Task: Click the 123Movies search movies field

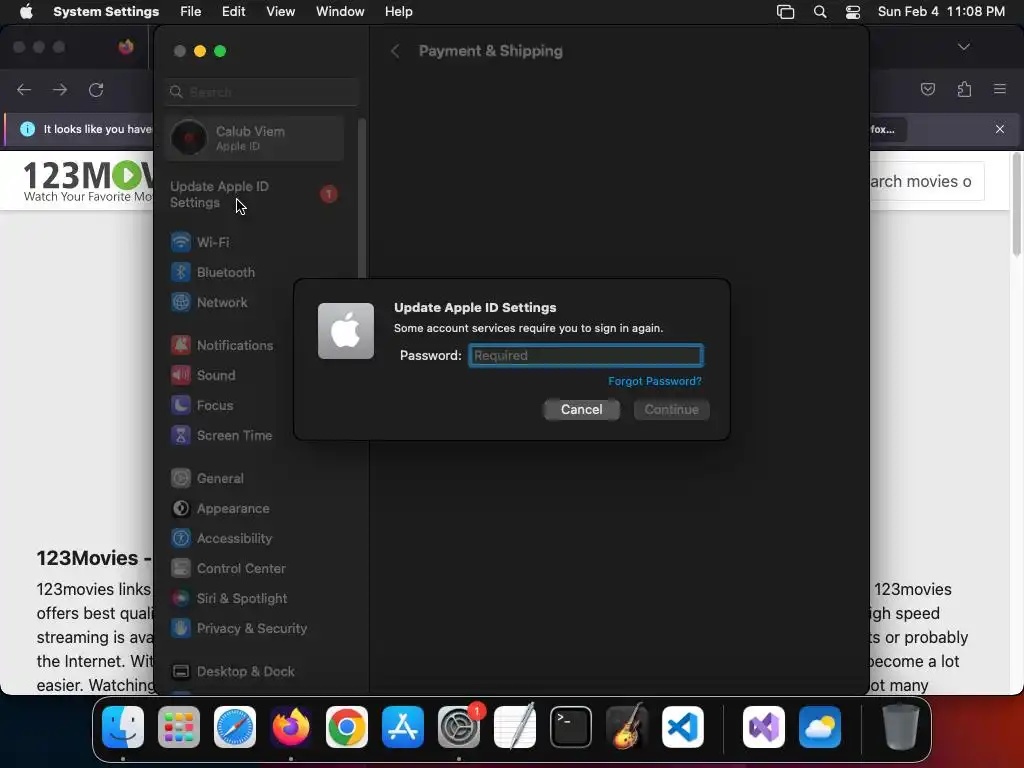Action: click(927, 182)
